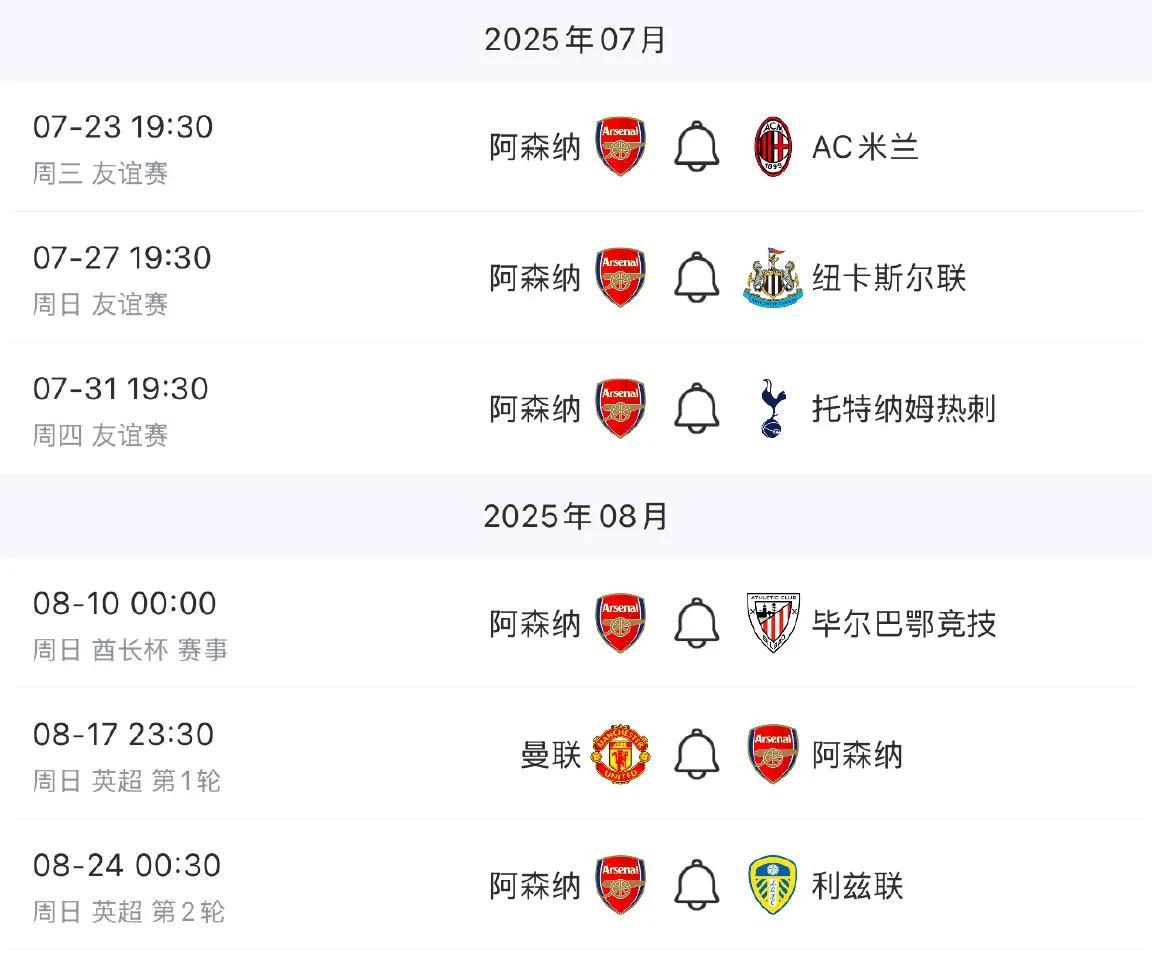Viewport: 1152px width, 972px height.
Task: Enable reminder bell for Arsenal vs 纽卡斯尔联
Action: point(697,278)
